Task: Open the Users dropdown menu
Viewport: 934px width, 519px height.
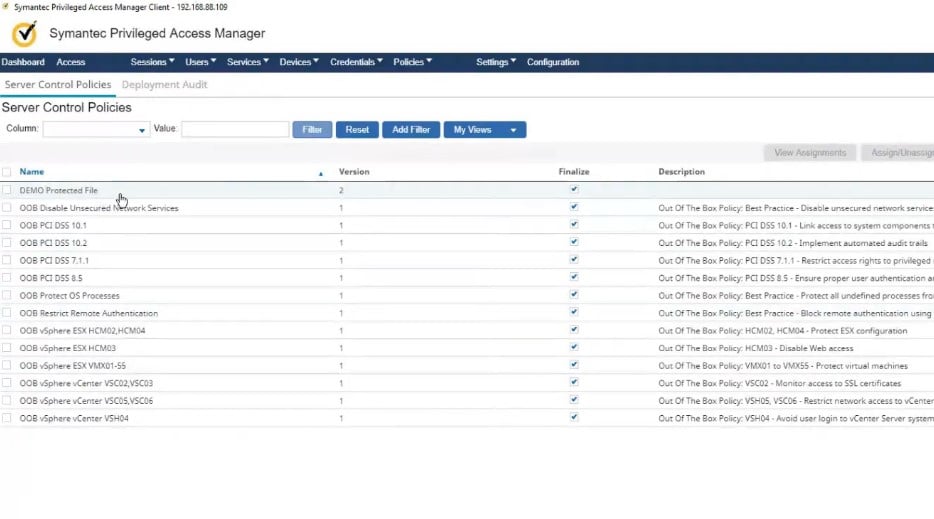Action: tap(200, 62)
